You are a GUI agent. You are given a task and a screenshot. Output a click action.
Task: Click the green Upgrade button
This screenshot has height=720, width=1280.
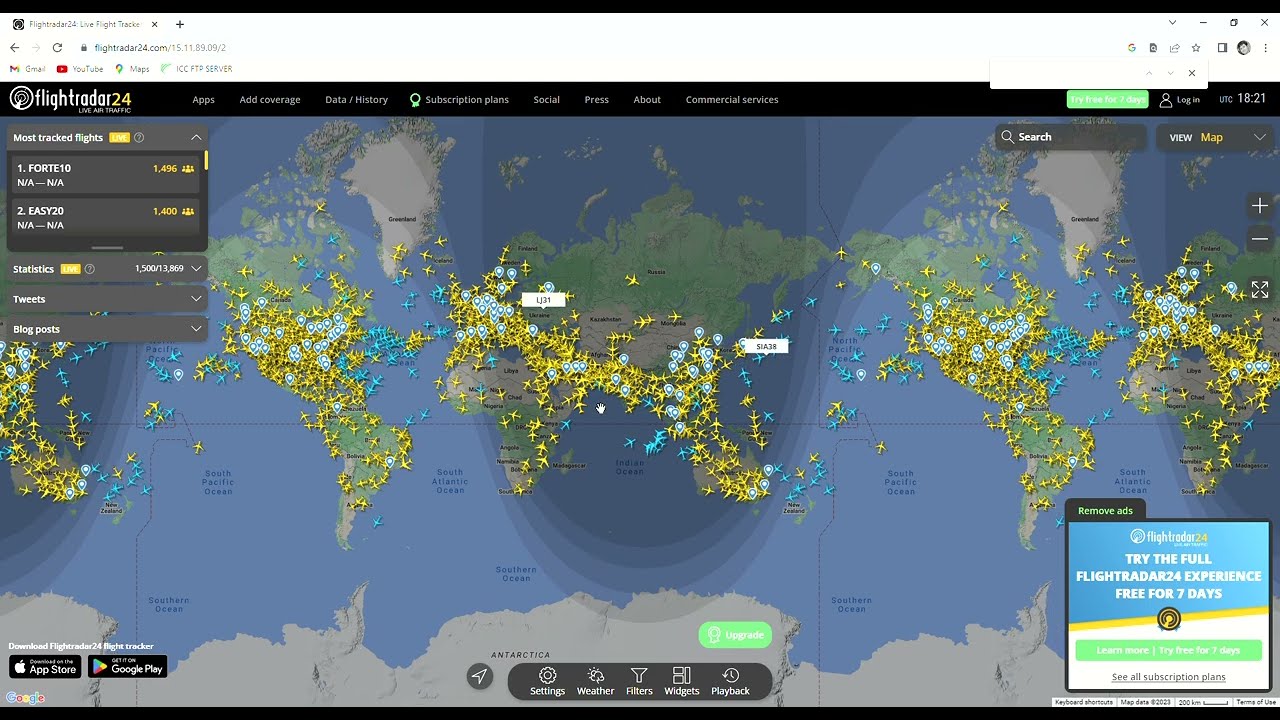coord(735,634)
